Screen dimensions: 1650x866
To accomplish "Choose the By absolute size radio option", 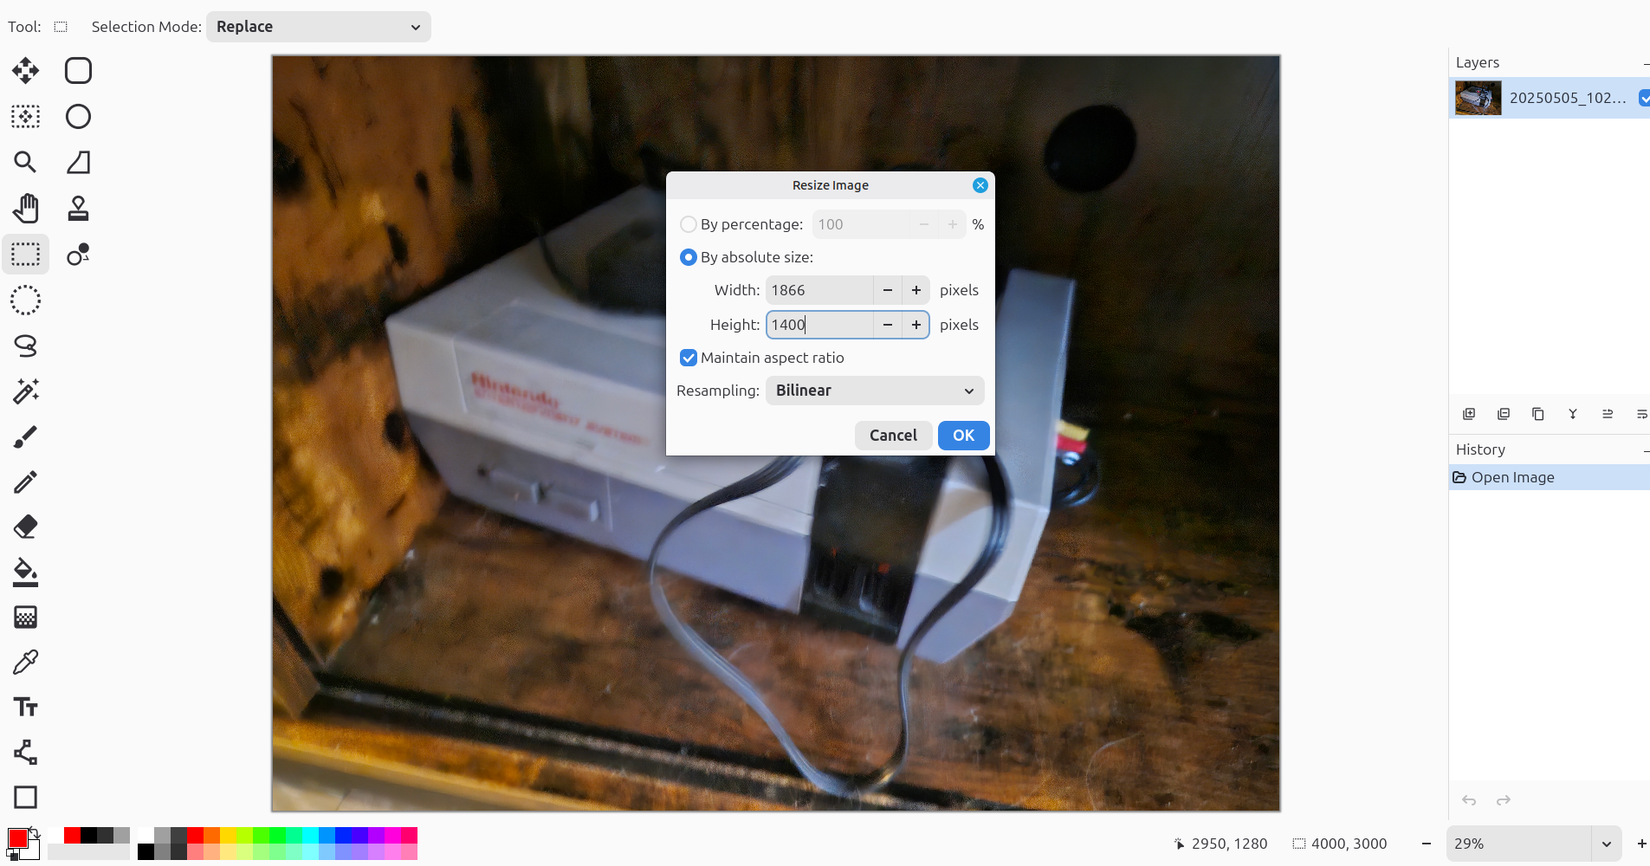I will 688,257.
